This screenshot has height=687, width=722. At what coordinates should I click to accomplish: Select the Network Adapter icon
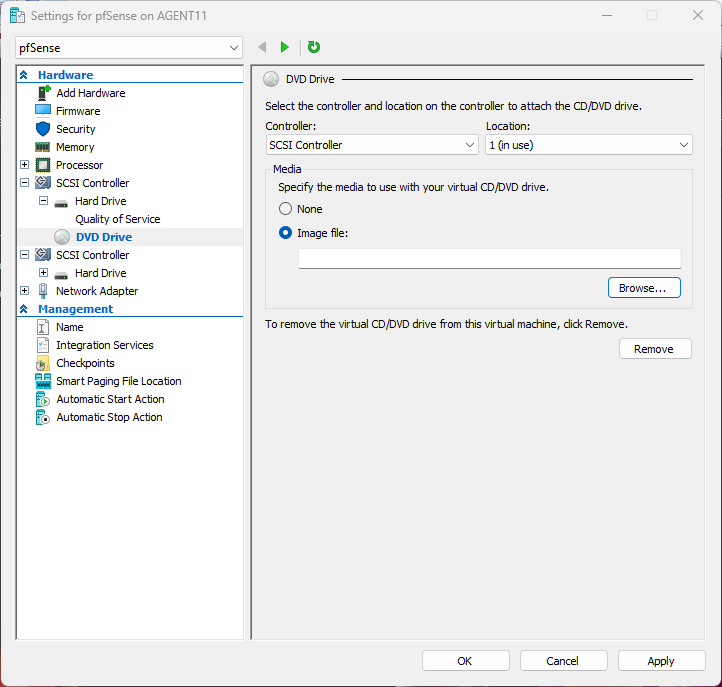point(43,291)
